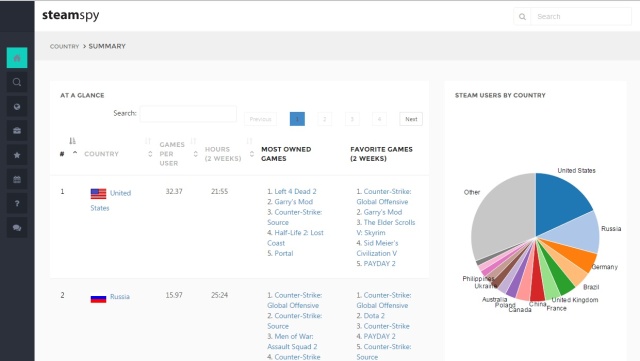Open the Left 4 Dead 2 link
Image resolution: width=640 pixels, height=361 pixels.
295,191
